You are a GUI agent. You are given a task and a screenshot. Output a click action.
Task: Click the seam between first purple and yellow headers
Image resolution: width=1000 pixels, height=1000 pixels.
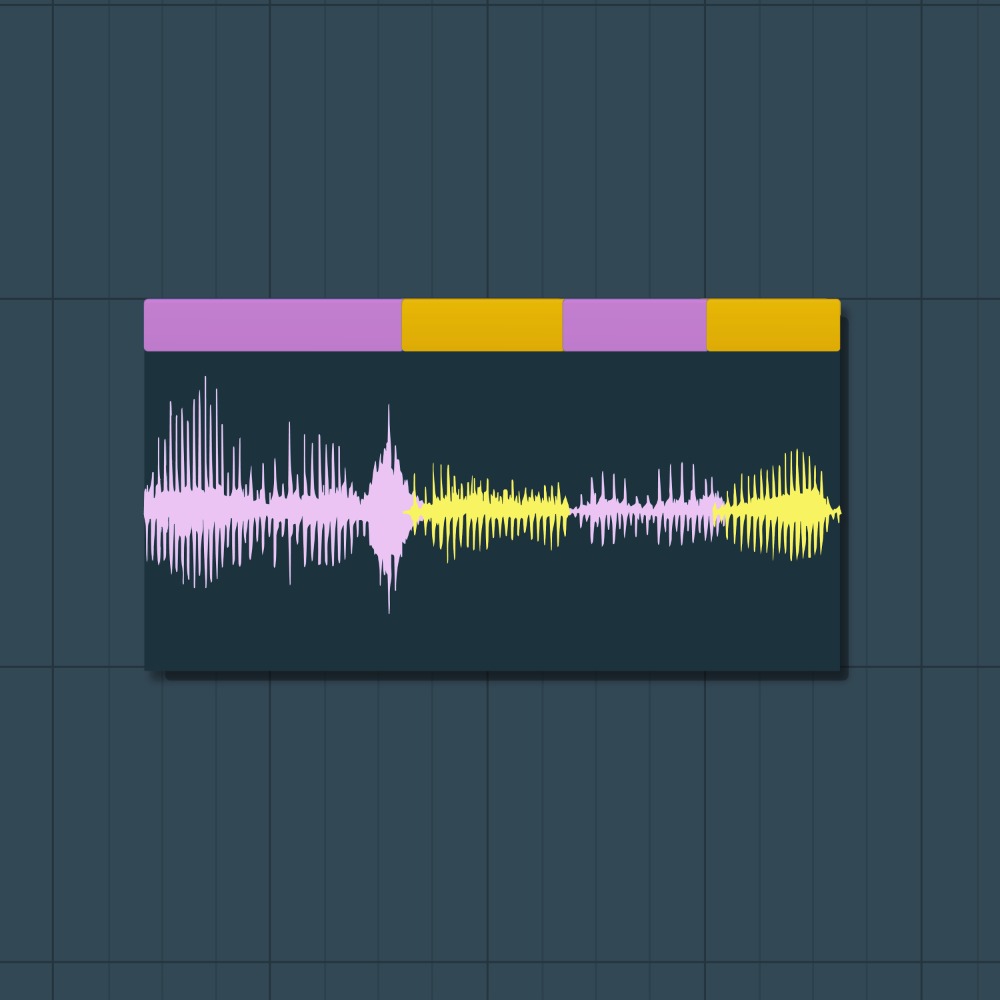pyautogui.click(x=402, y=325)
